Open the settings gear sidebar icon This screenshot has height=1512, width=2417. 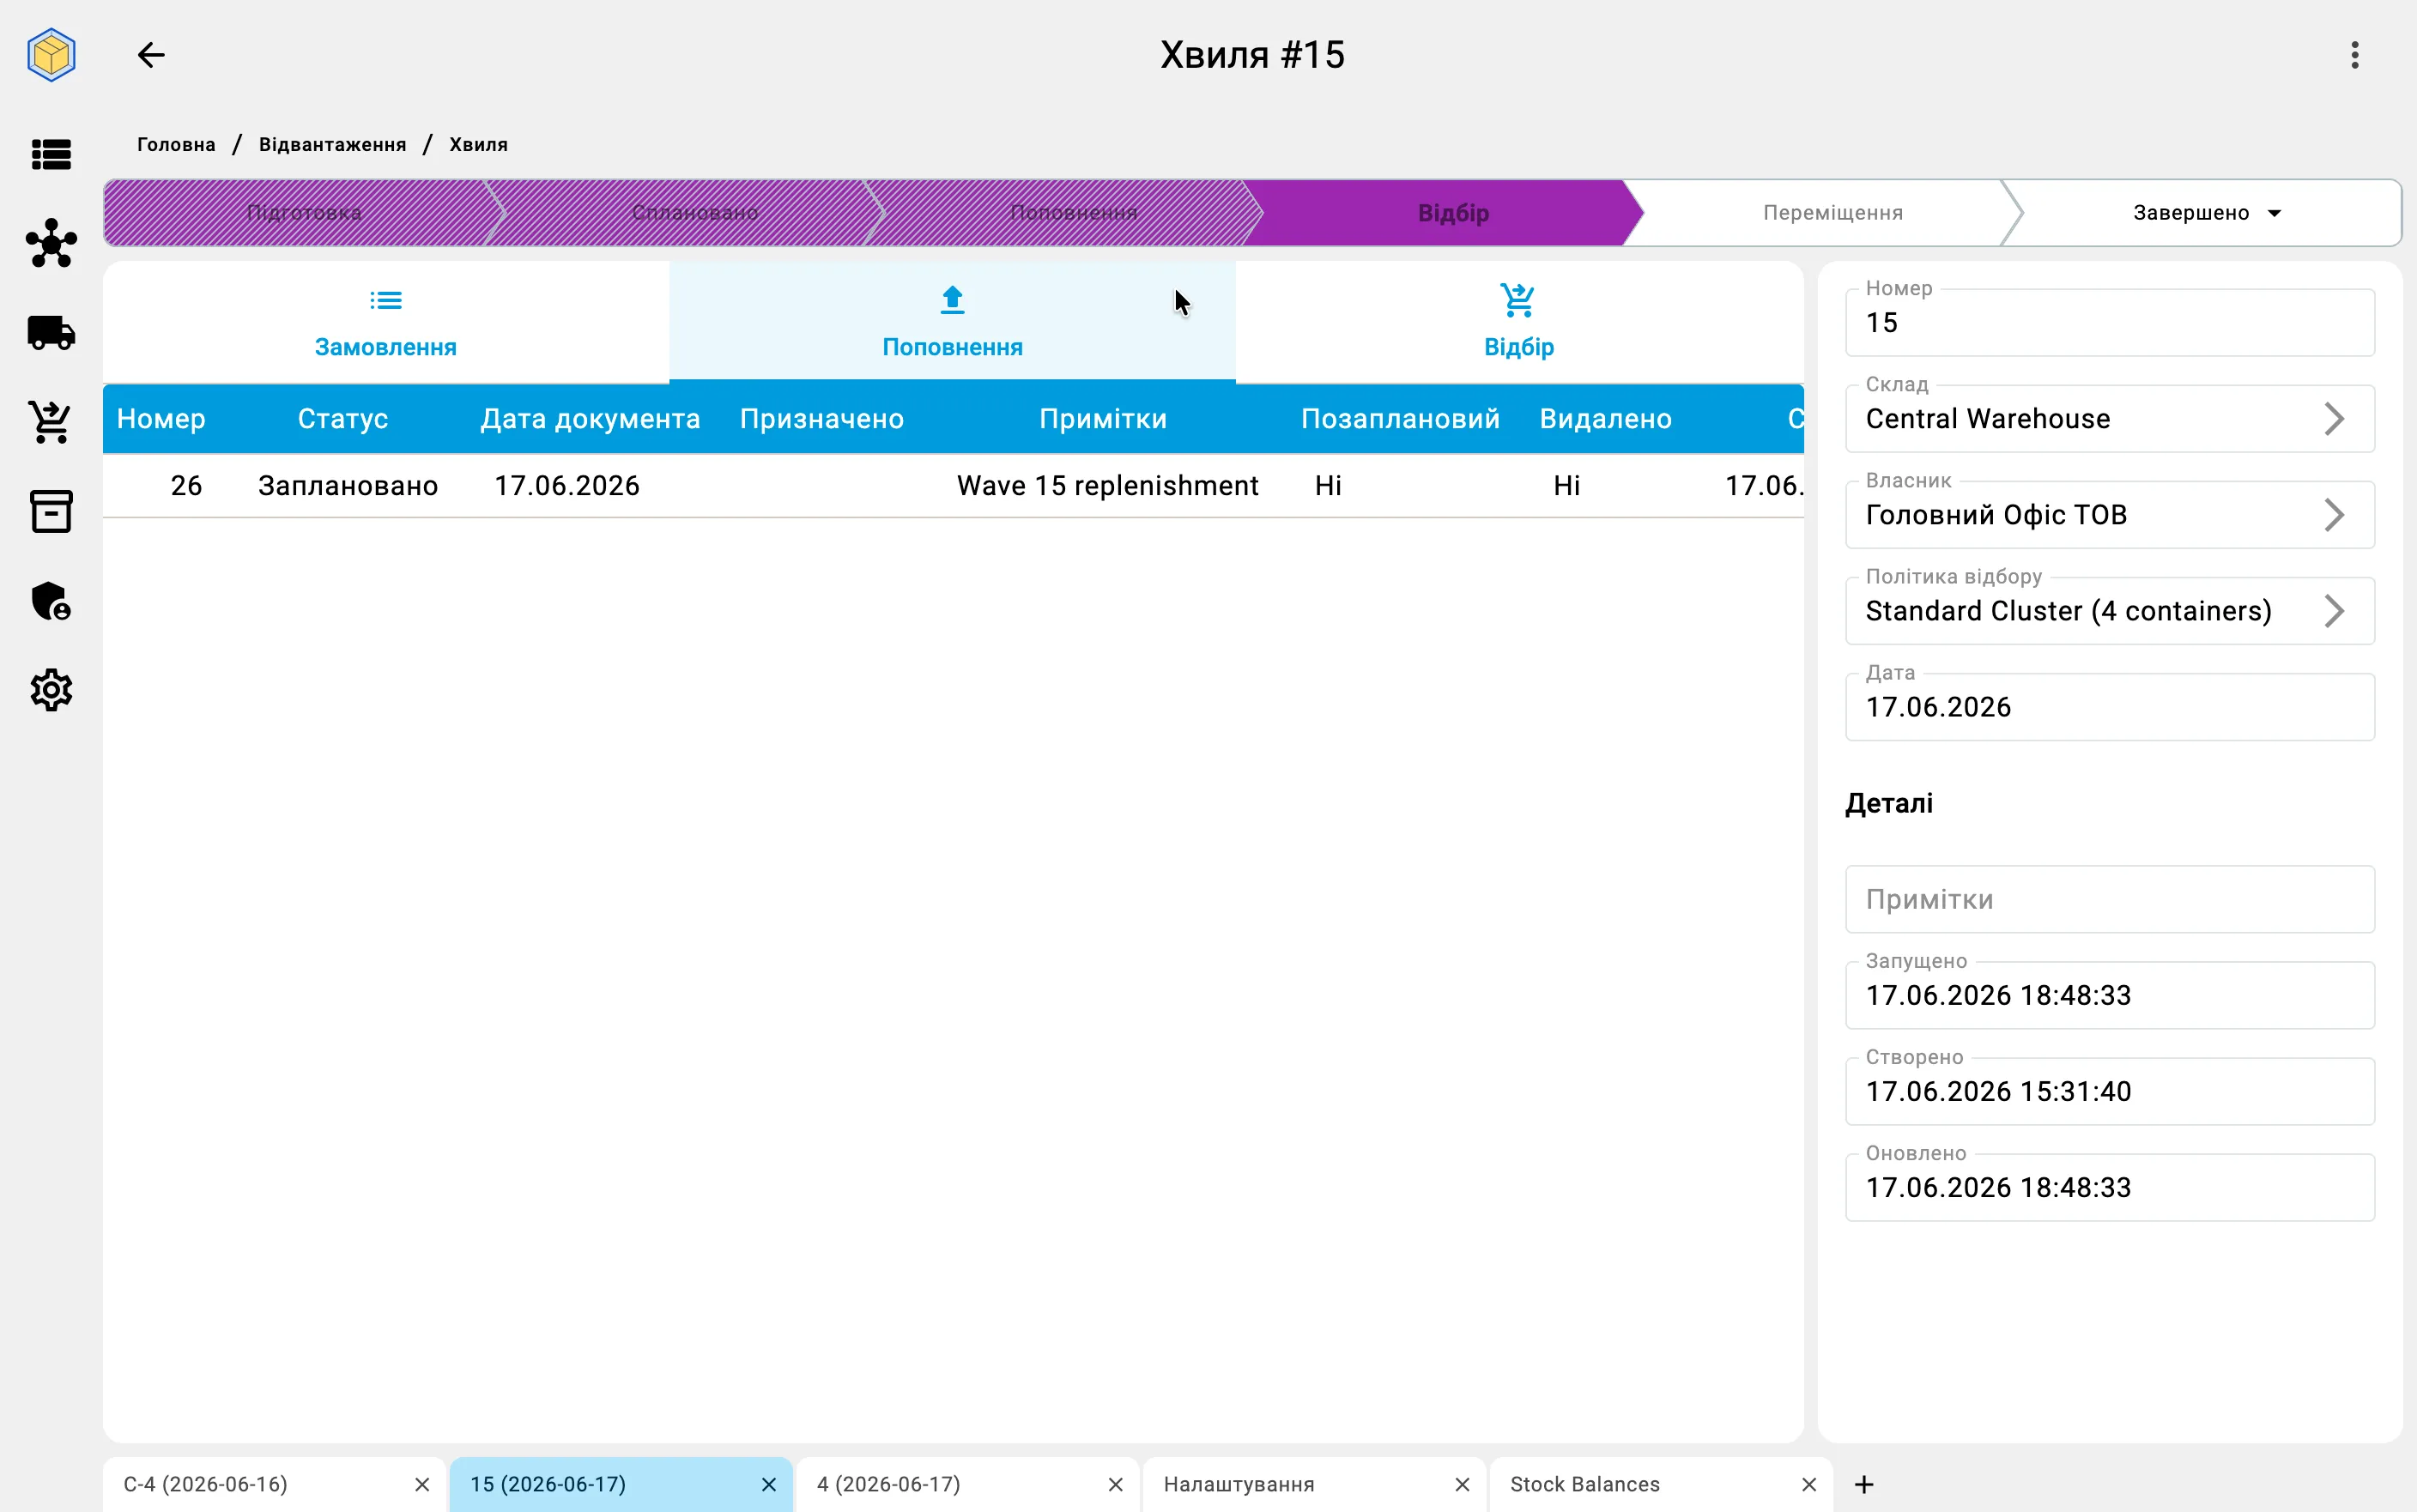[x=51, y=690]
